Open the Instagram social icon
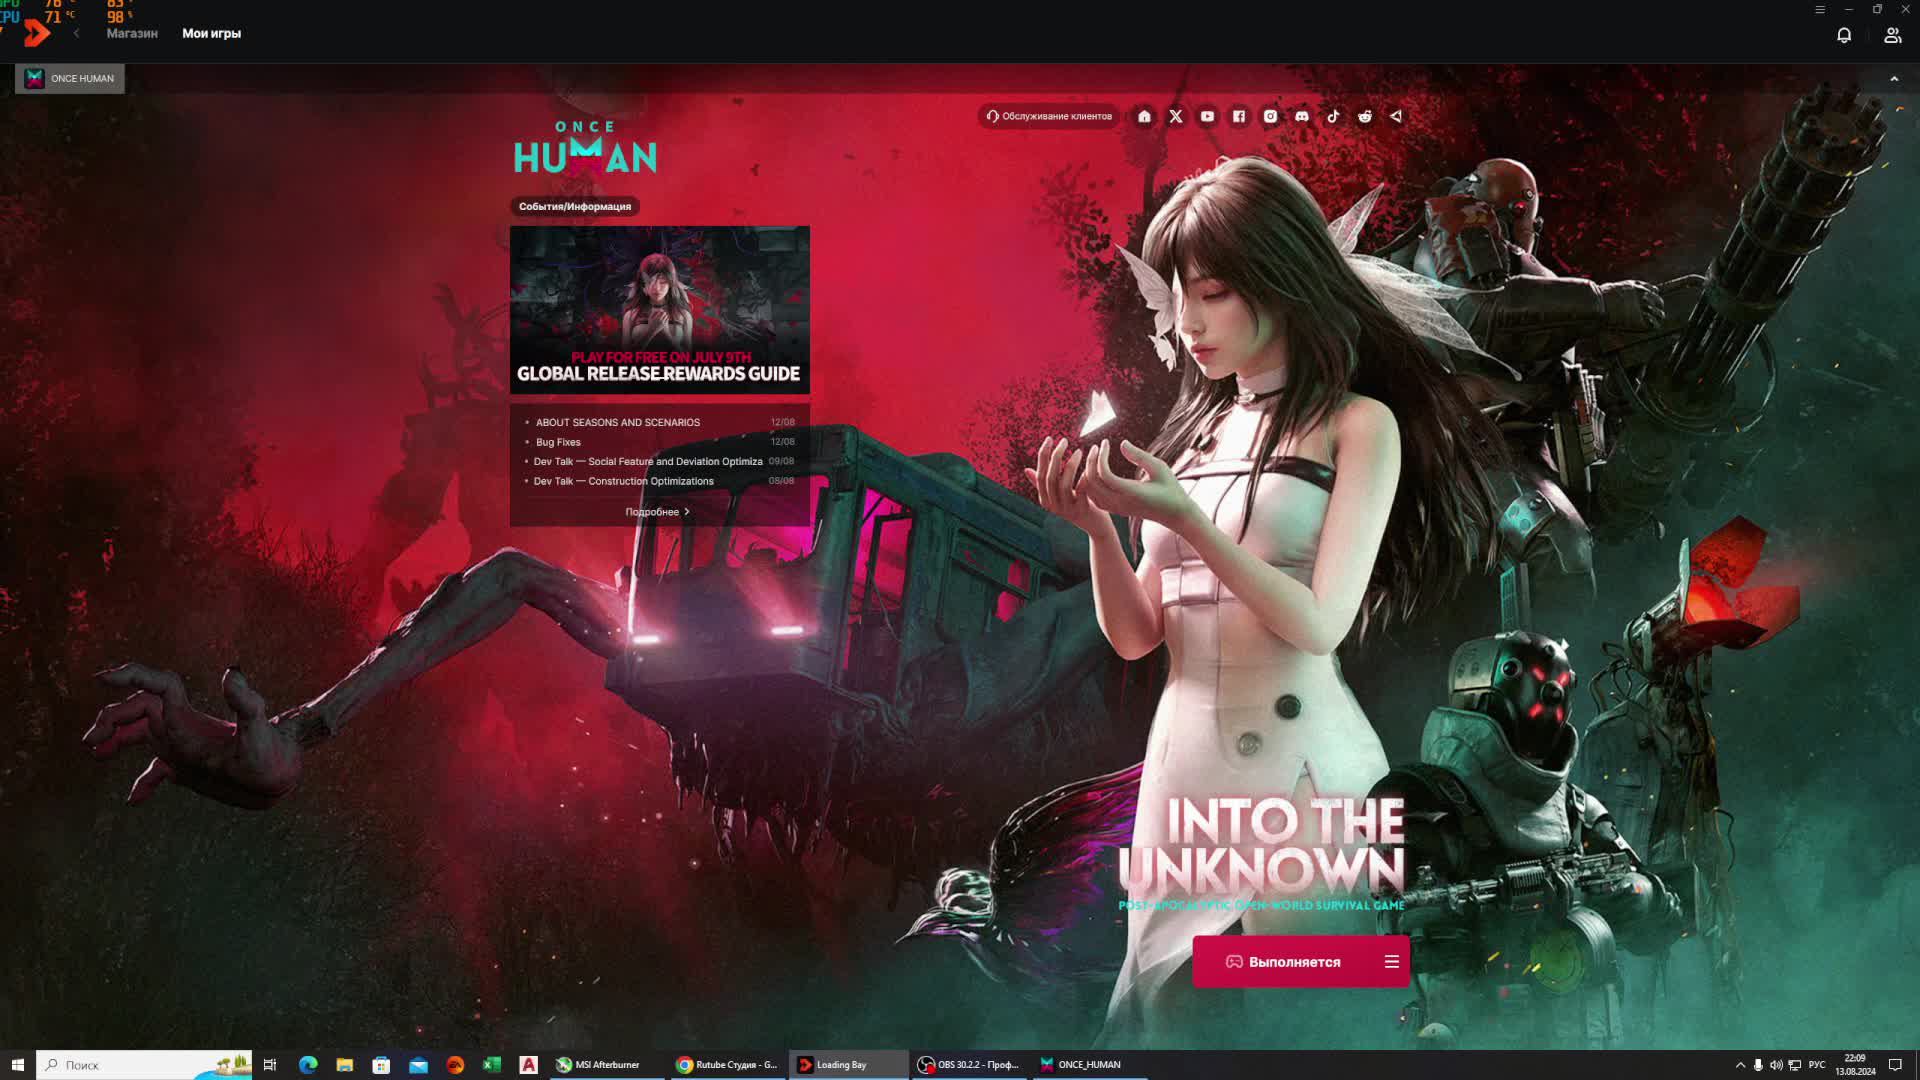Screen dimensions: 1920x1080 [1270, 116]
